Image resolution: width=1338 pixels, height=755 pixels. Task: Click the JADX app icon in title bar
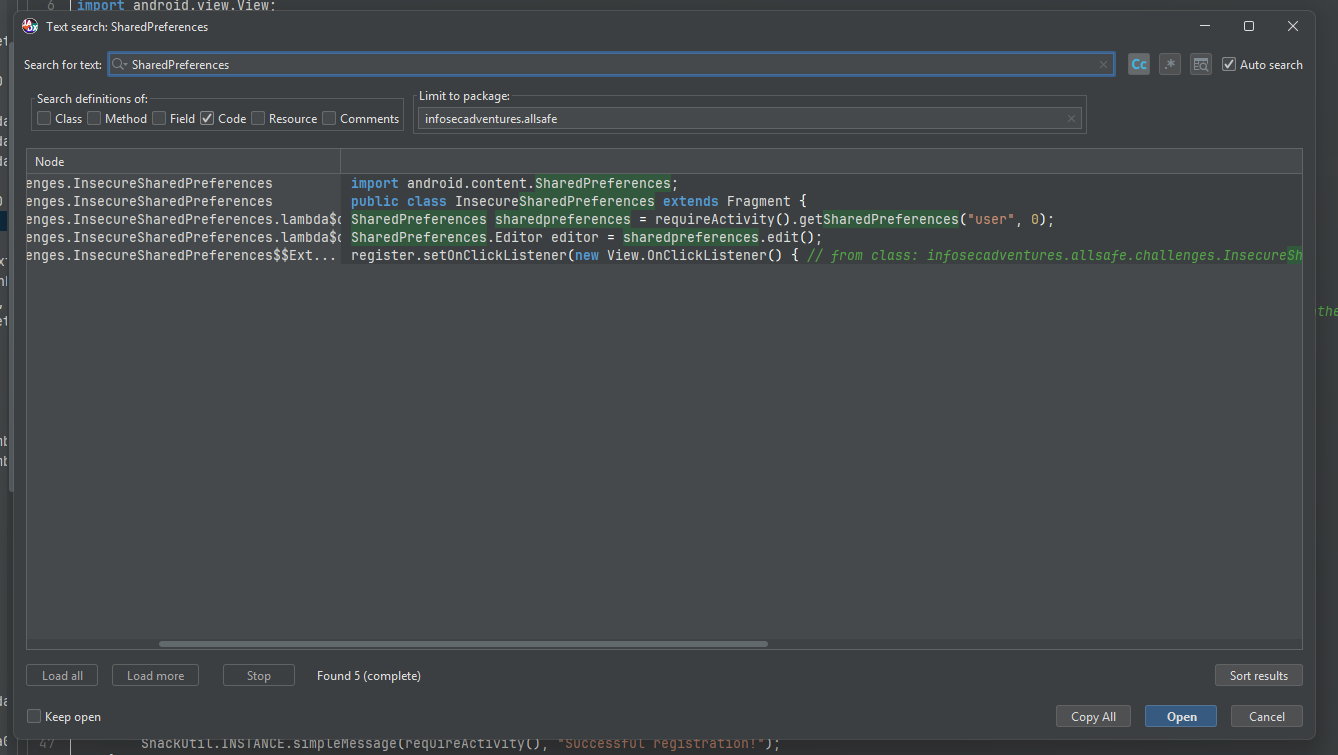[x=30, y=26]
